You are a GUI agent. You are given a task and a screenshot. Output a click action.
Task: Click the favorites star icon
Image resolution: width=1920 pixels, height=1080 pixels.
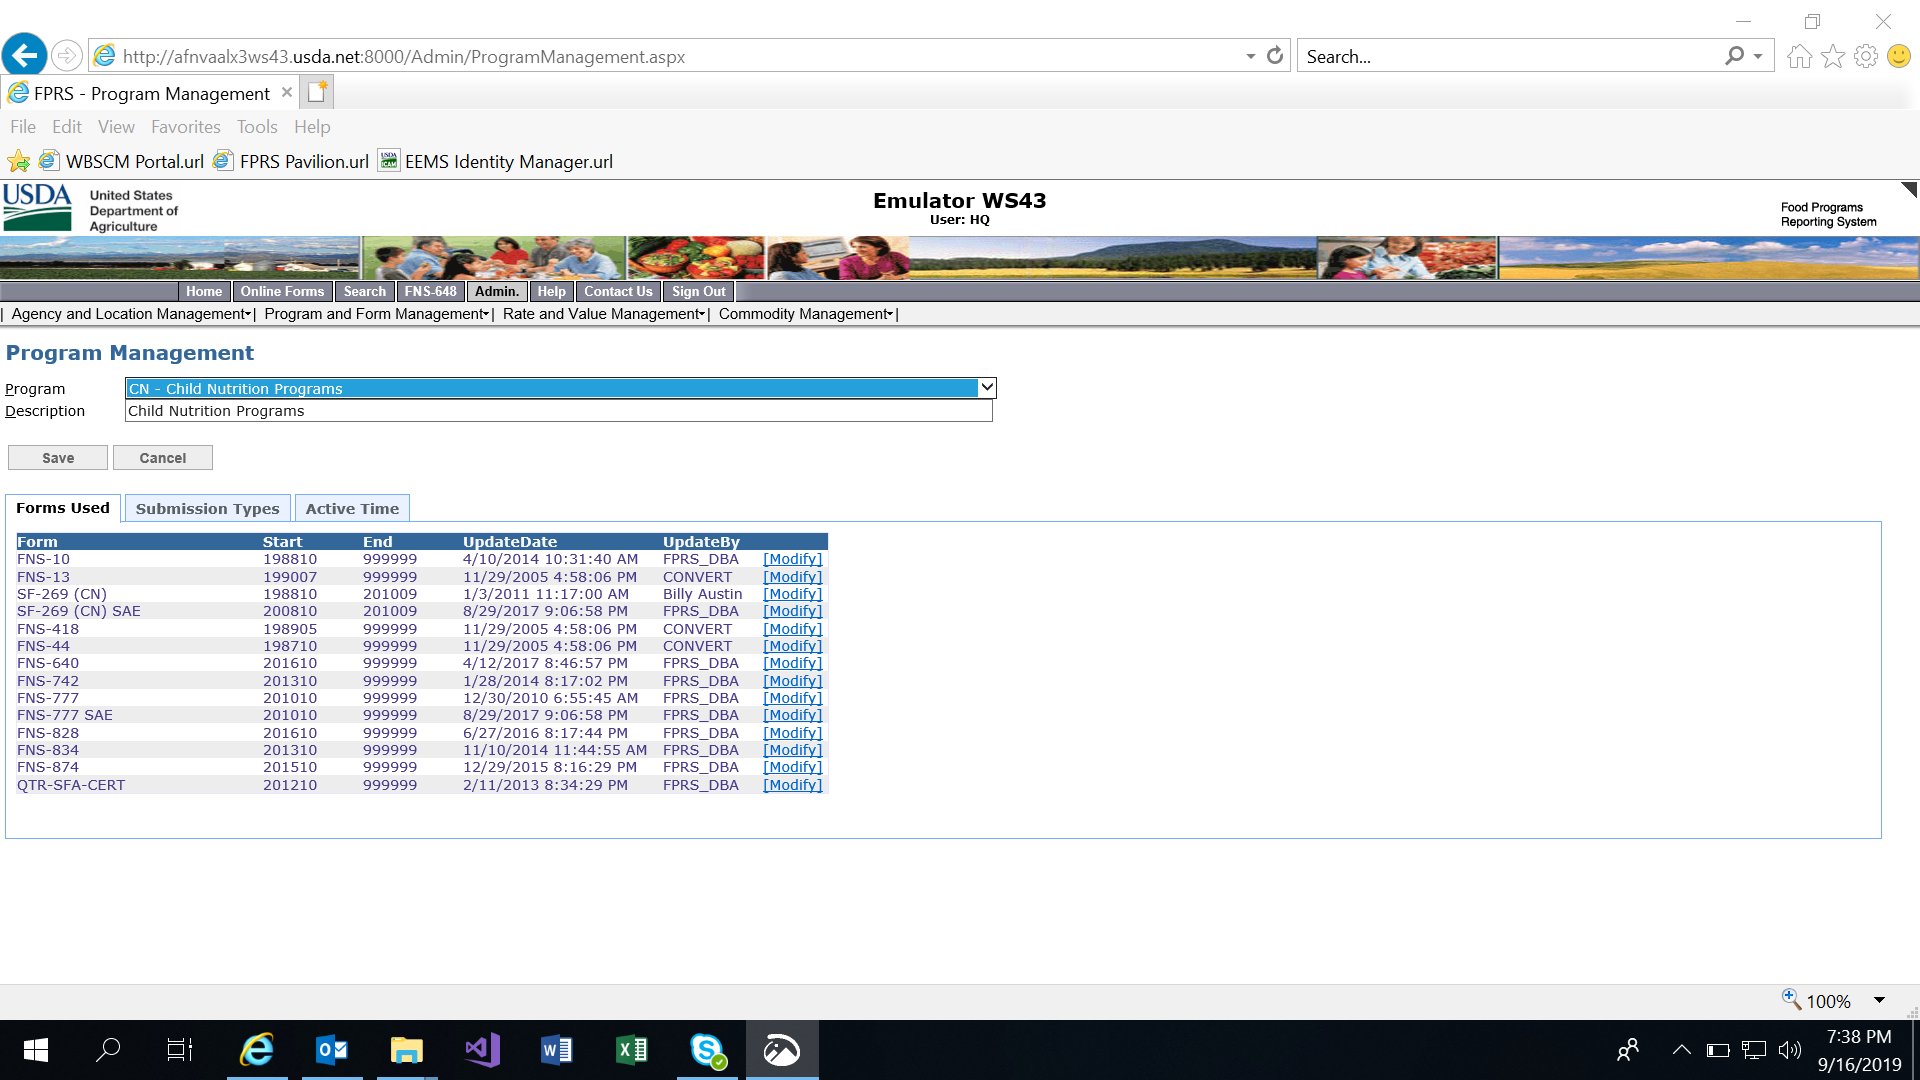(1832, 56)
